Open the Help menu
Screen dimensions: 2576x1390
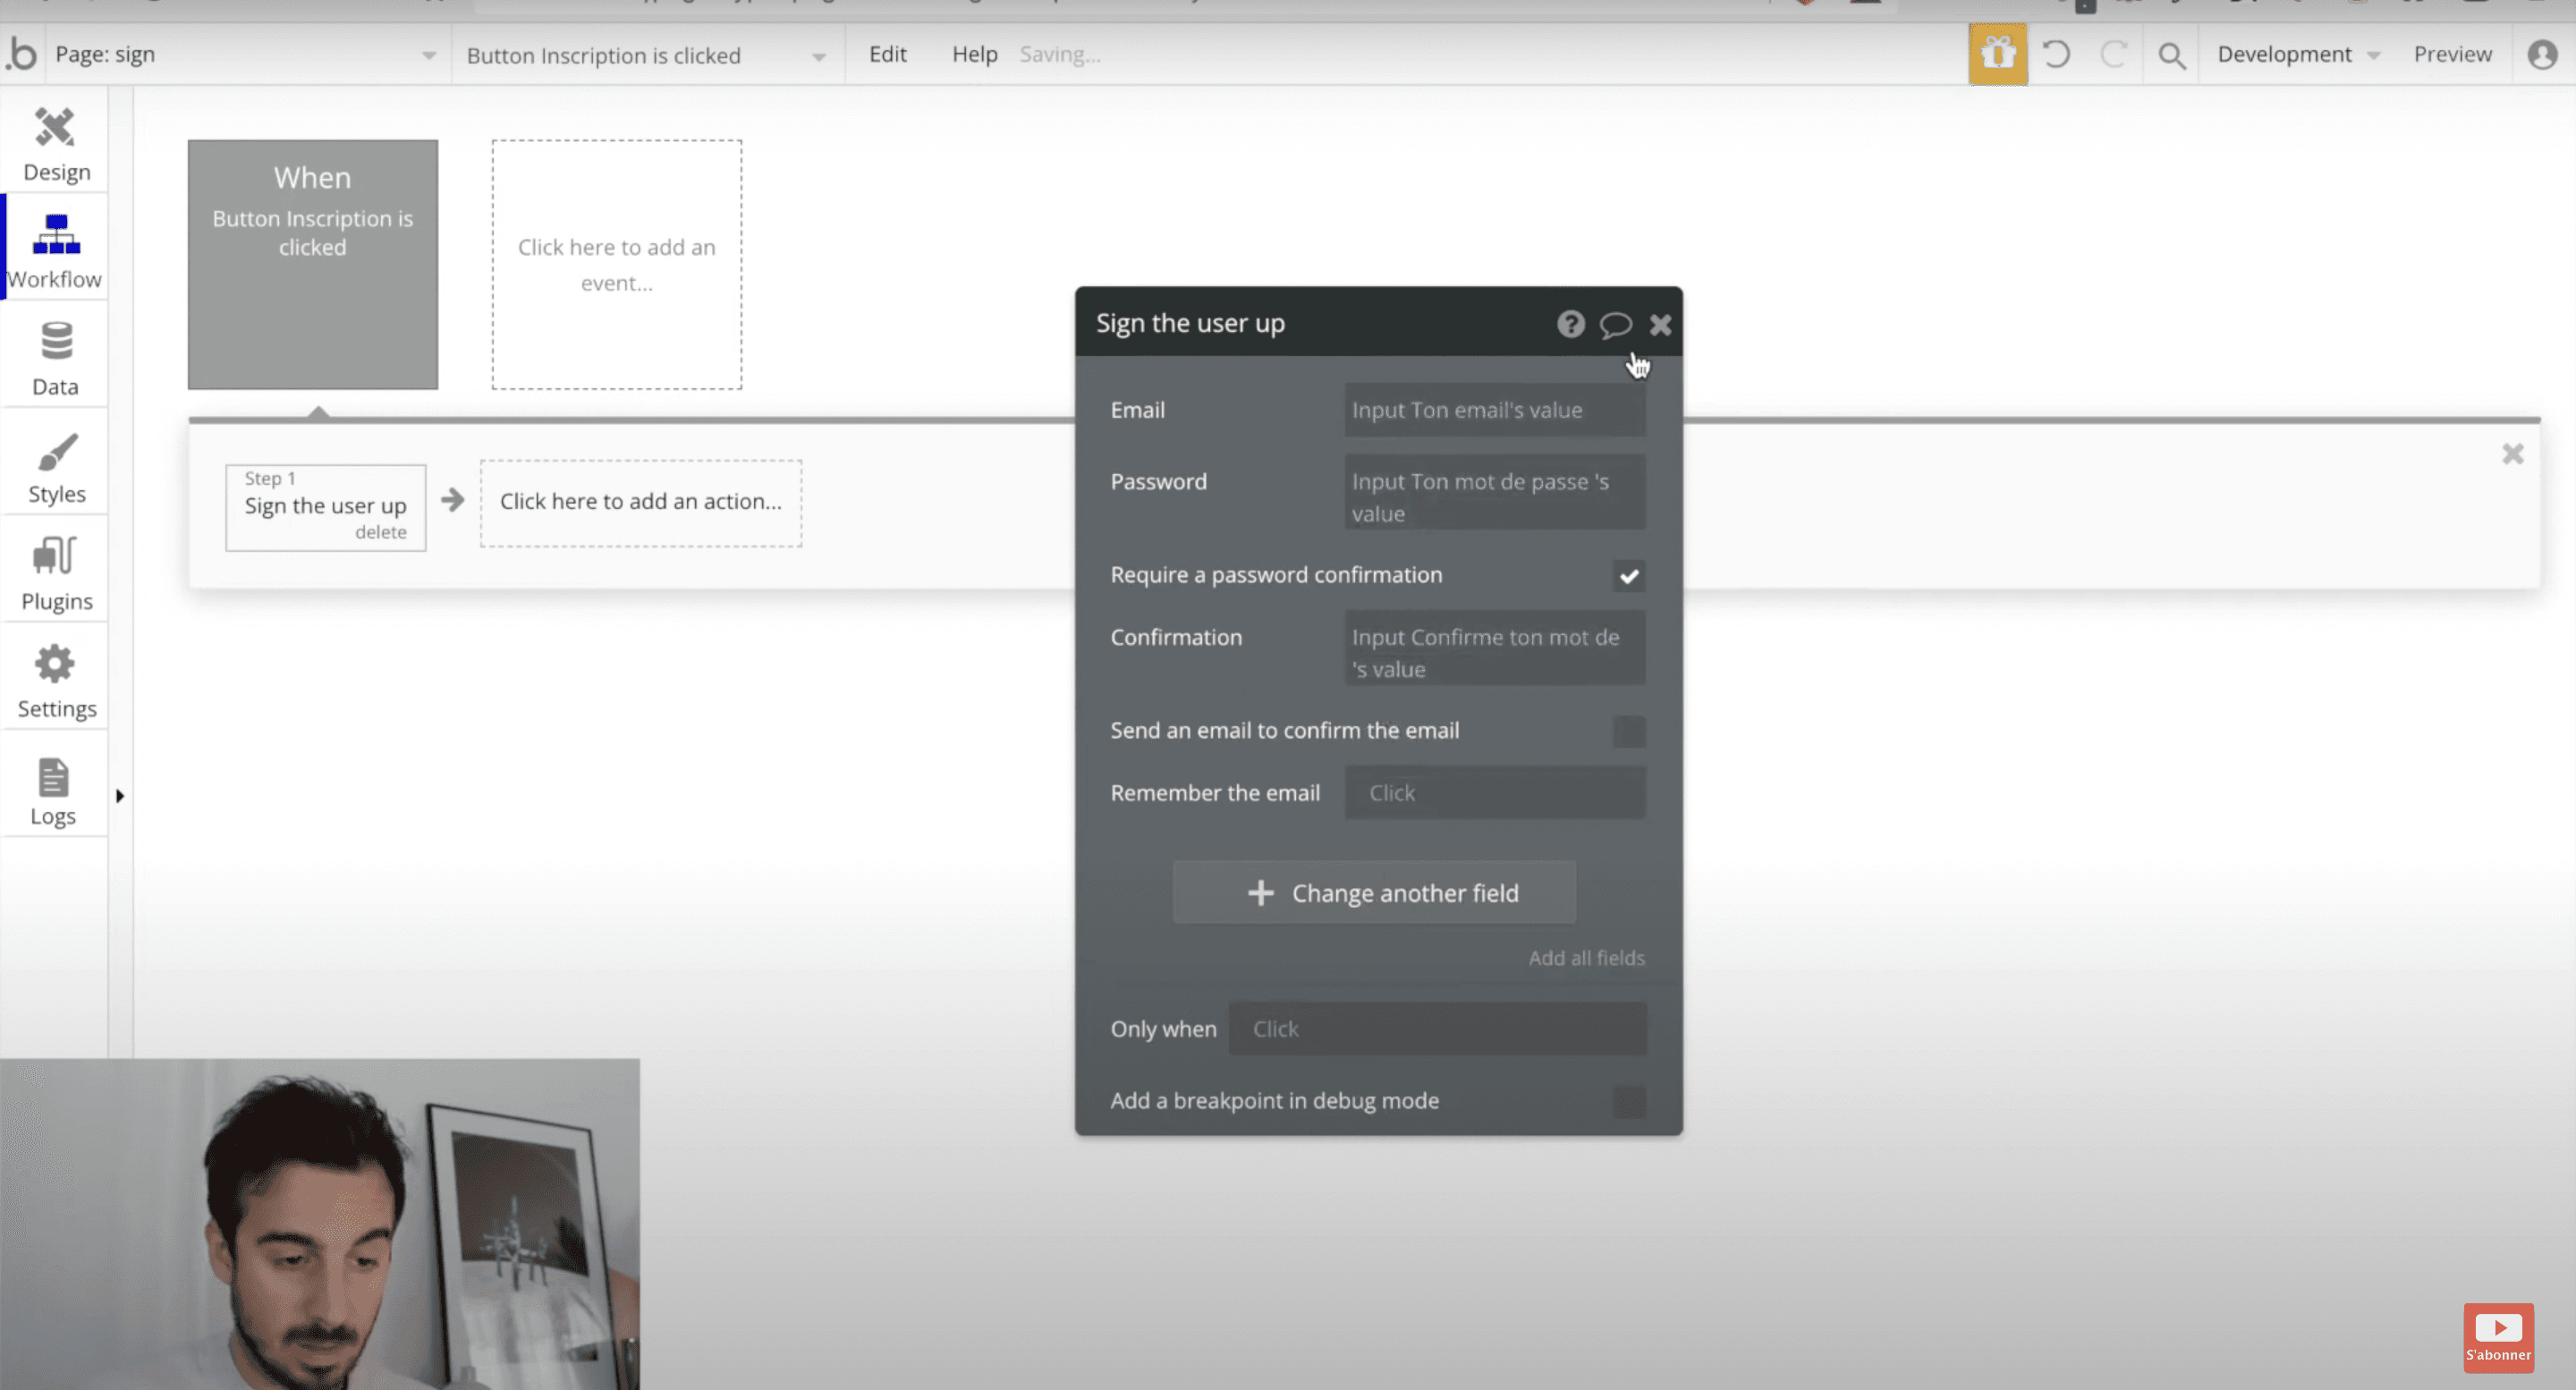(974, 54)
